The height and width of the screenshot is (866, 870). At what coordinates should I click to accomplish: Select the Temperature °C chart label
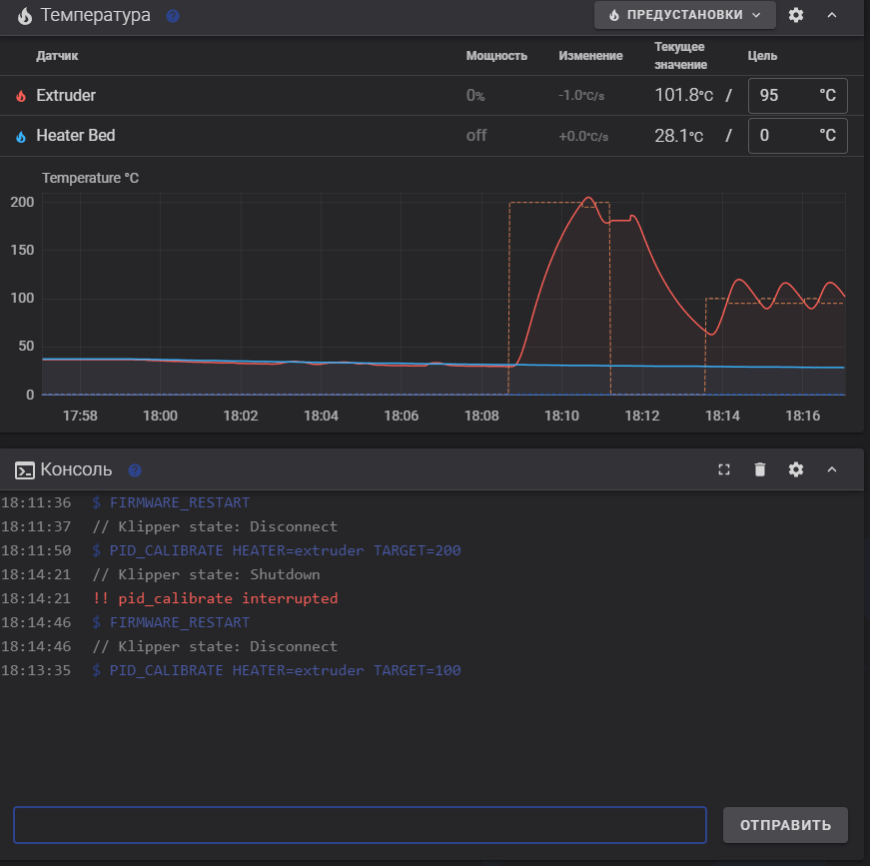tap(90, 178)
